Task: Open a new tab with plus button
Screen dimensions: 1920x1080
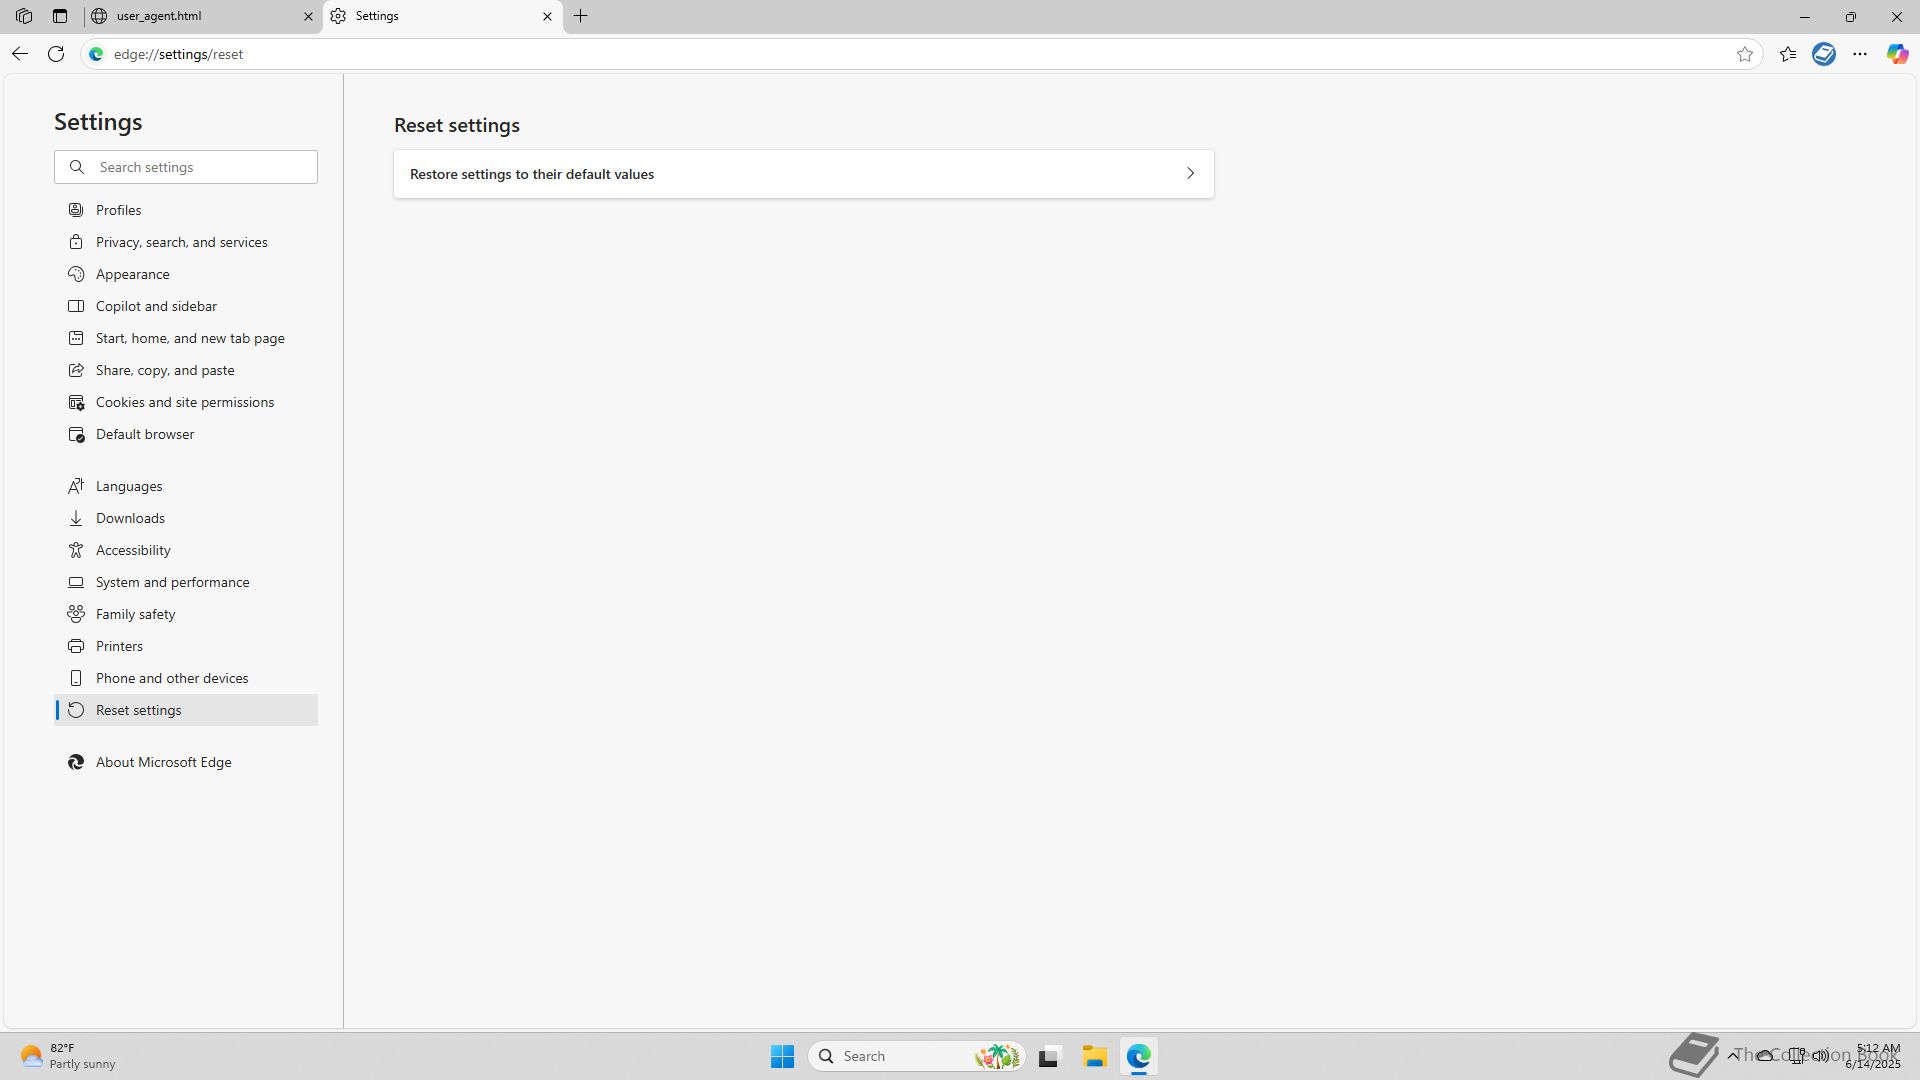Action: (580, 16)
